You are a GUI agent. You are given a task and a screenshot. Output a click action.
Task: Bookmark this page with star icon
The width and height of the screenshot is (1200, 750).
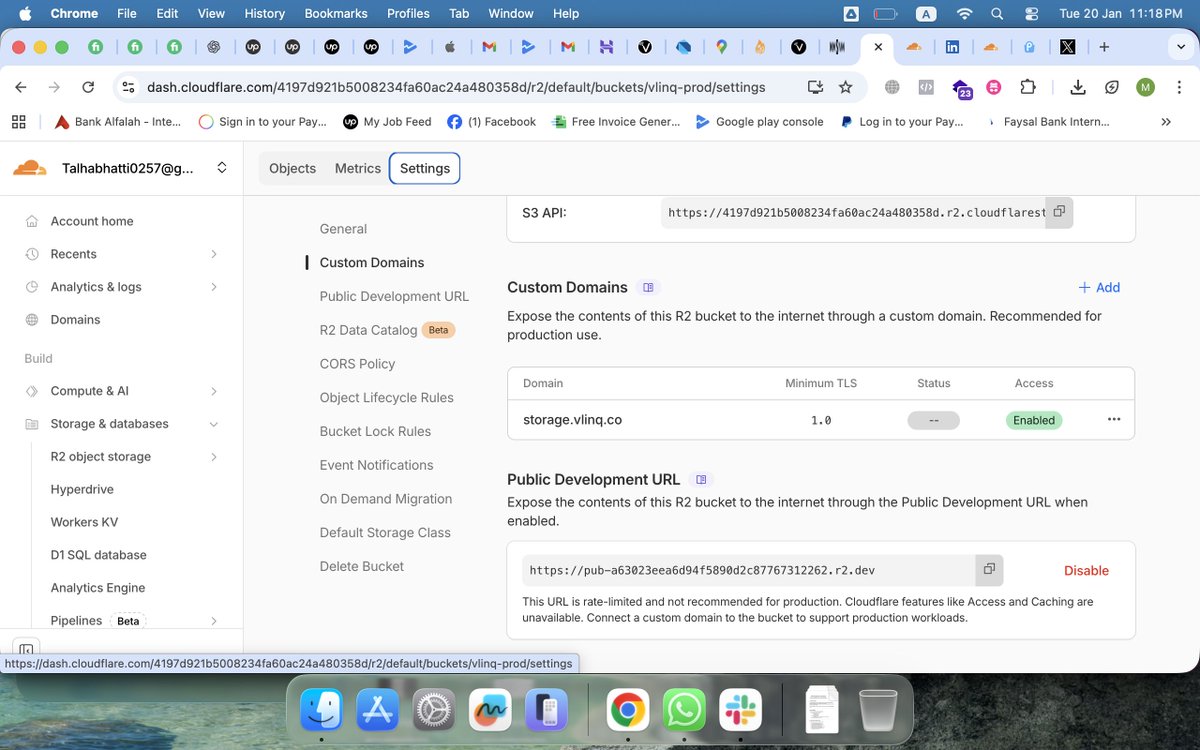845,87
